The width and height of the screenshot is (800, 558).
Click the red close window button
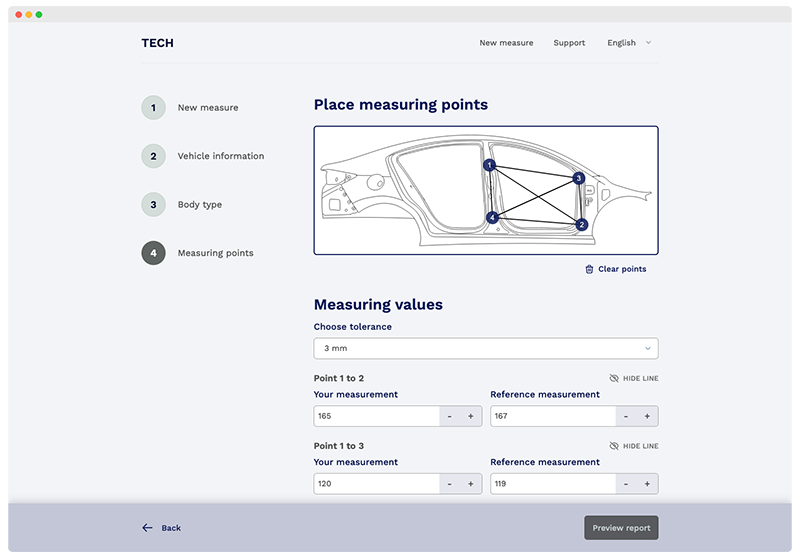(x=19, y=15)
